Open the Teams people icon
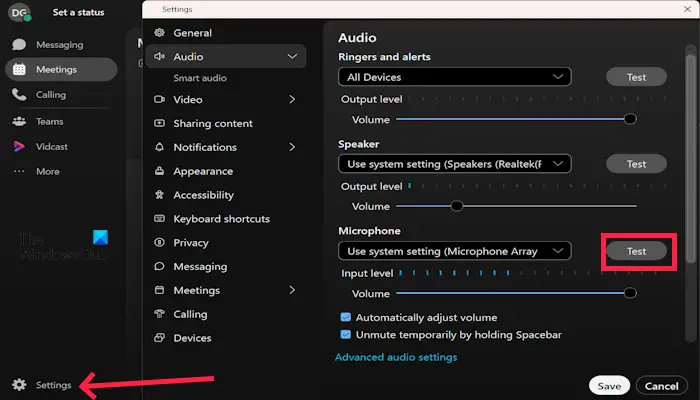Screen dimensions: 700x400 coord(19,121)
